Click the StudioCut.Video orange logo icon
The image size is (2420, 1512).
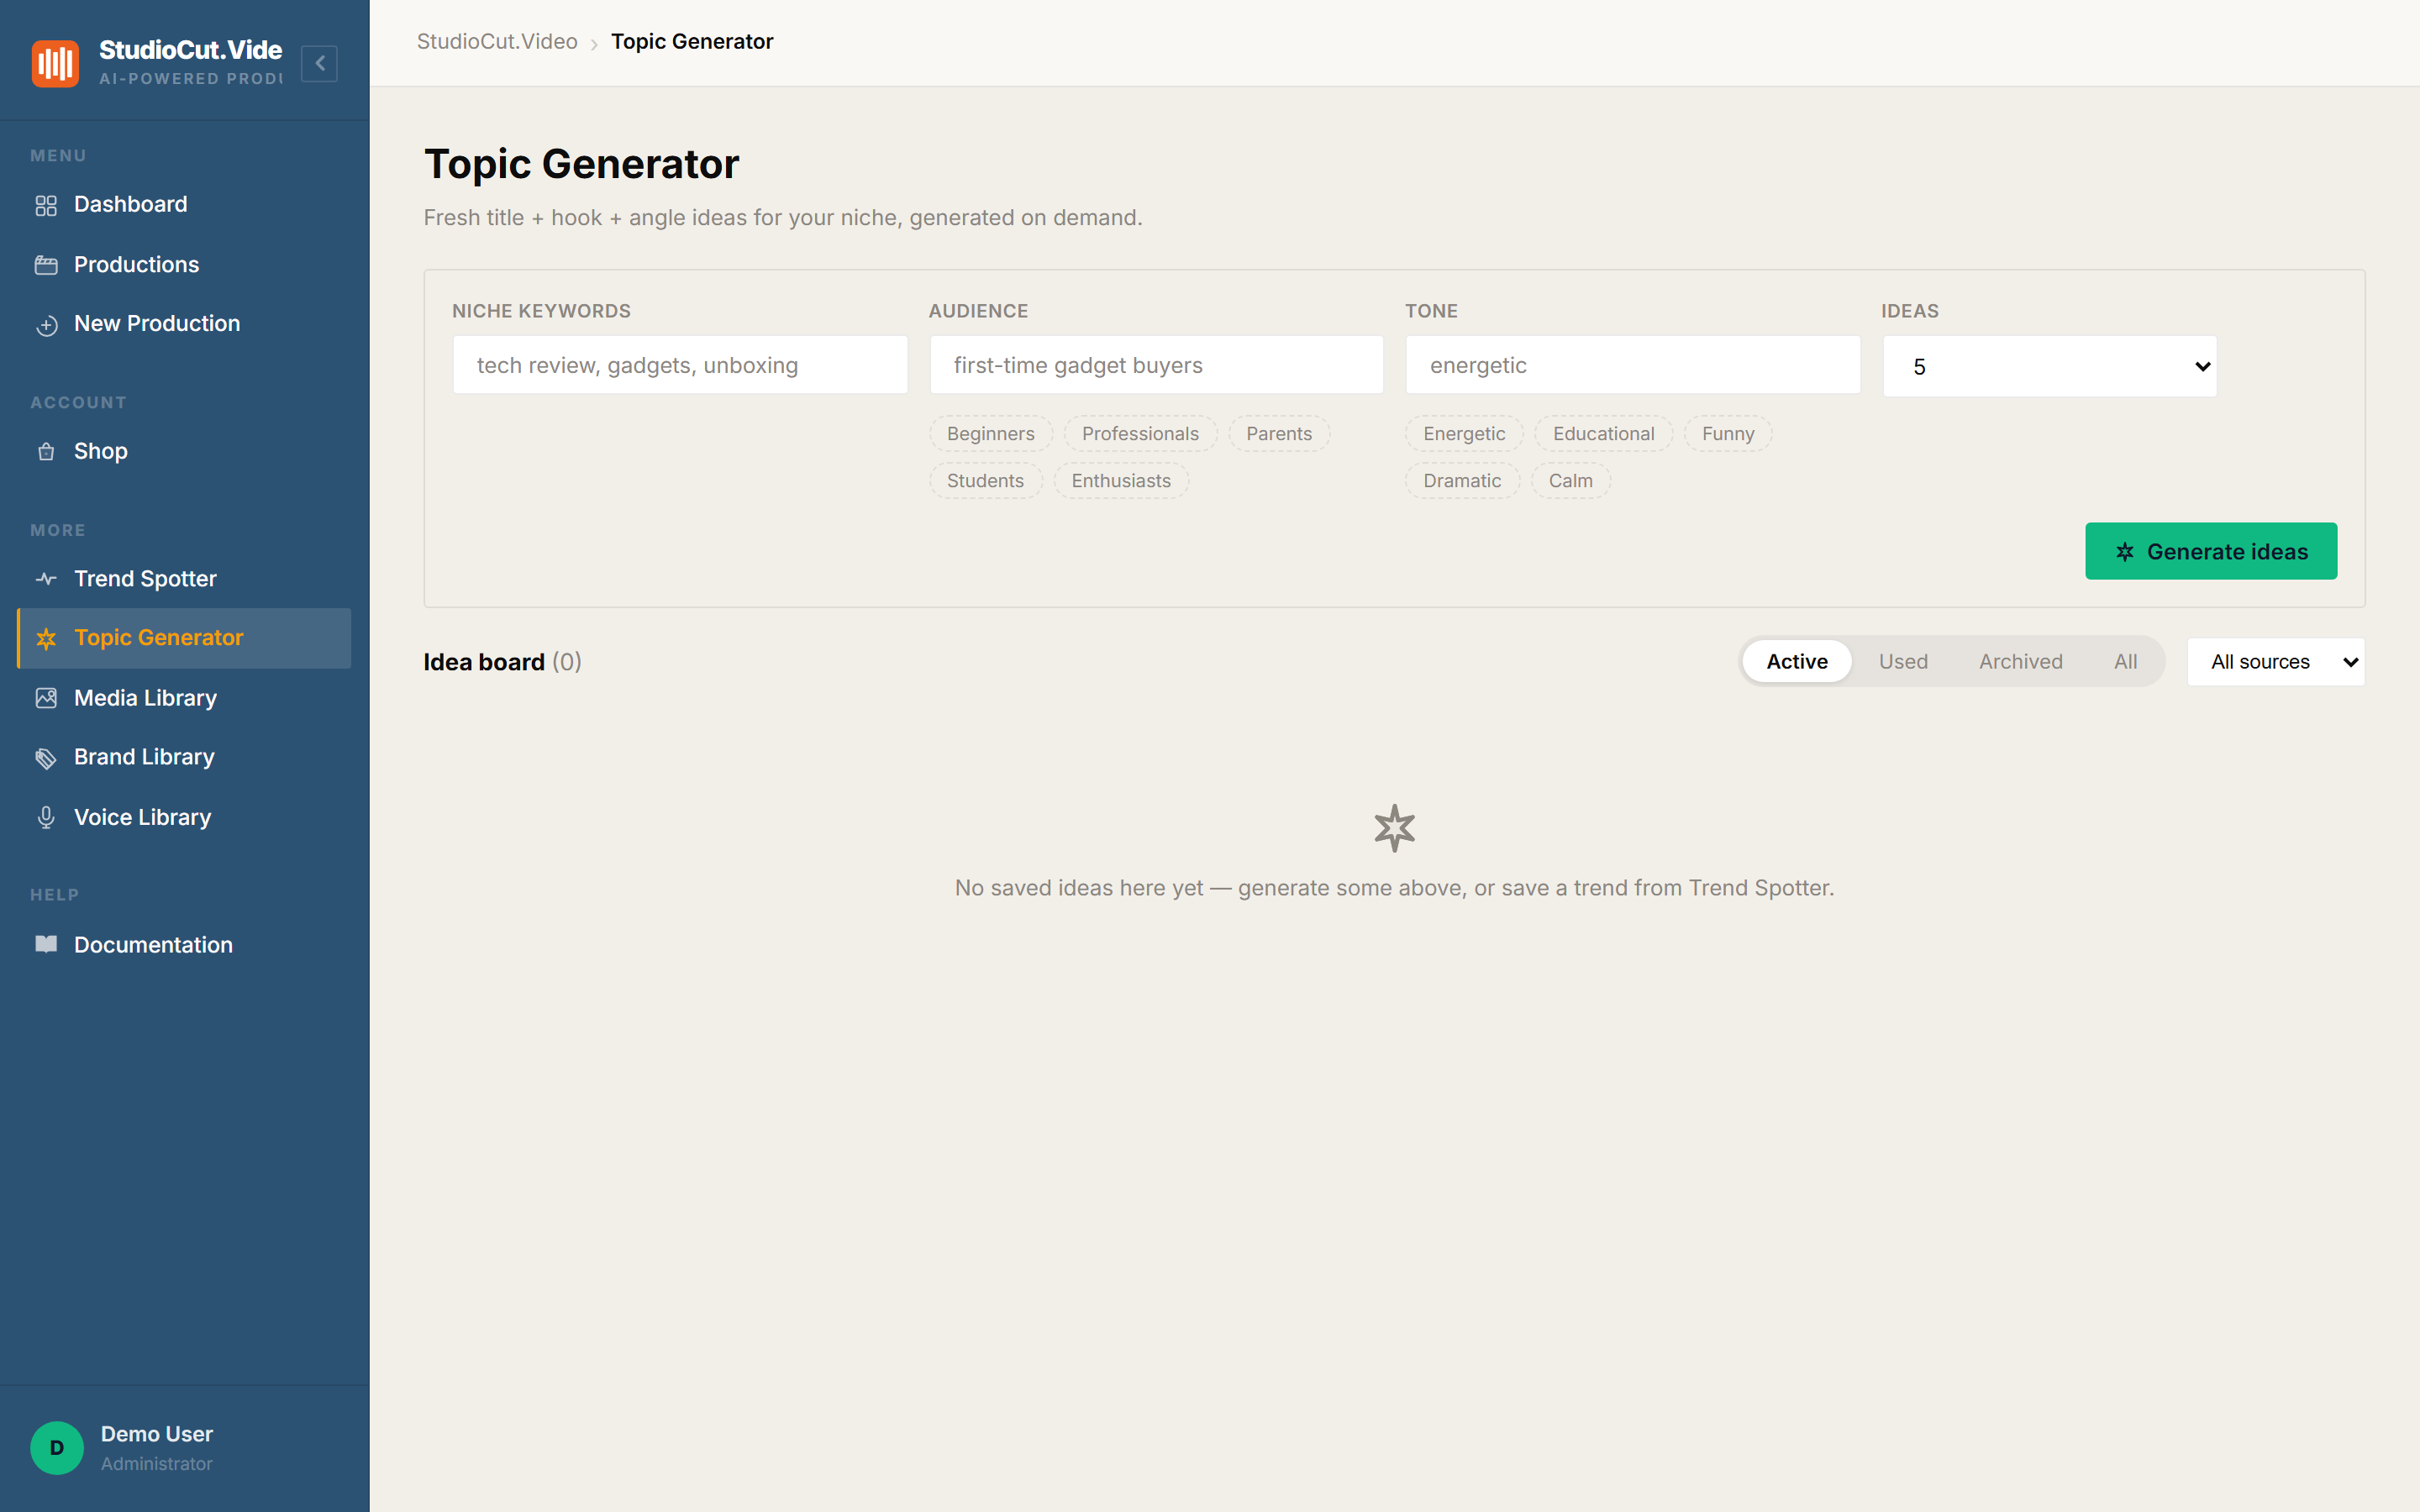point(55,63)
